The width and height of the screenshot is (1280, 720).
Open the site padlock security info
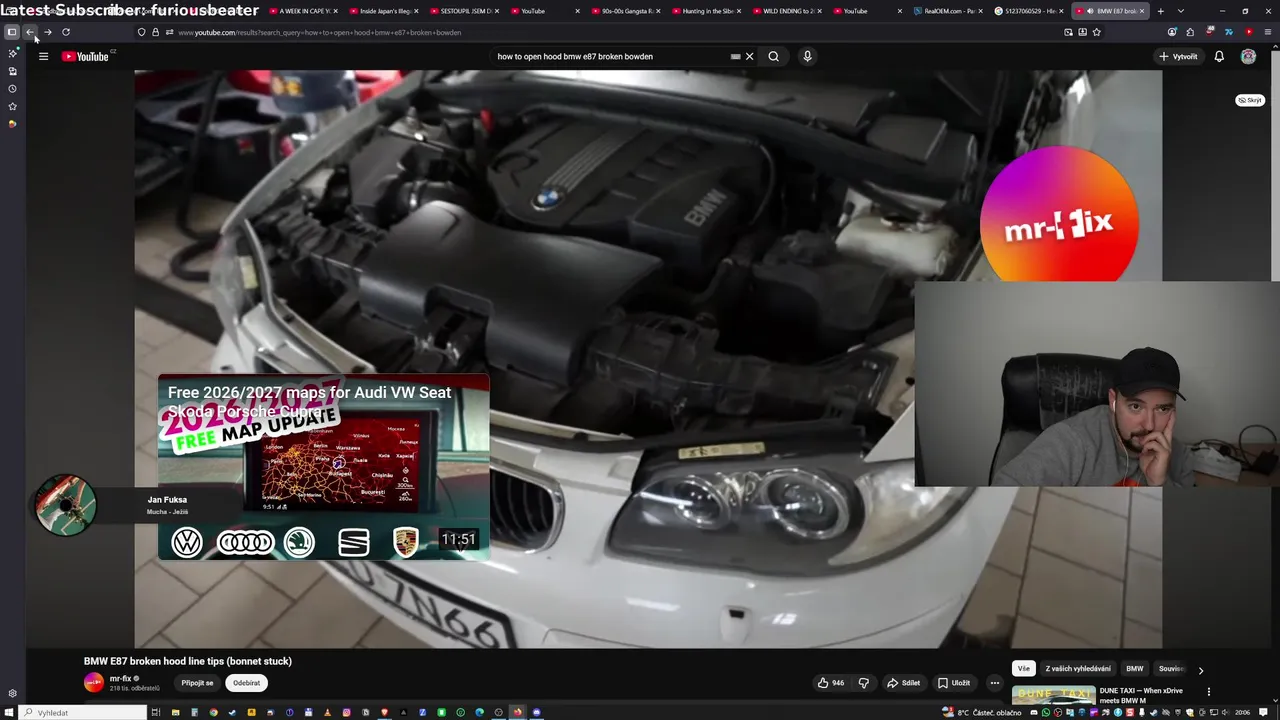pyautogui.click(x=155, y=32)
